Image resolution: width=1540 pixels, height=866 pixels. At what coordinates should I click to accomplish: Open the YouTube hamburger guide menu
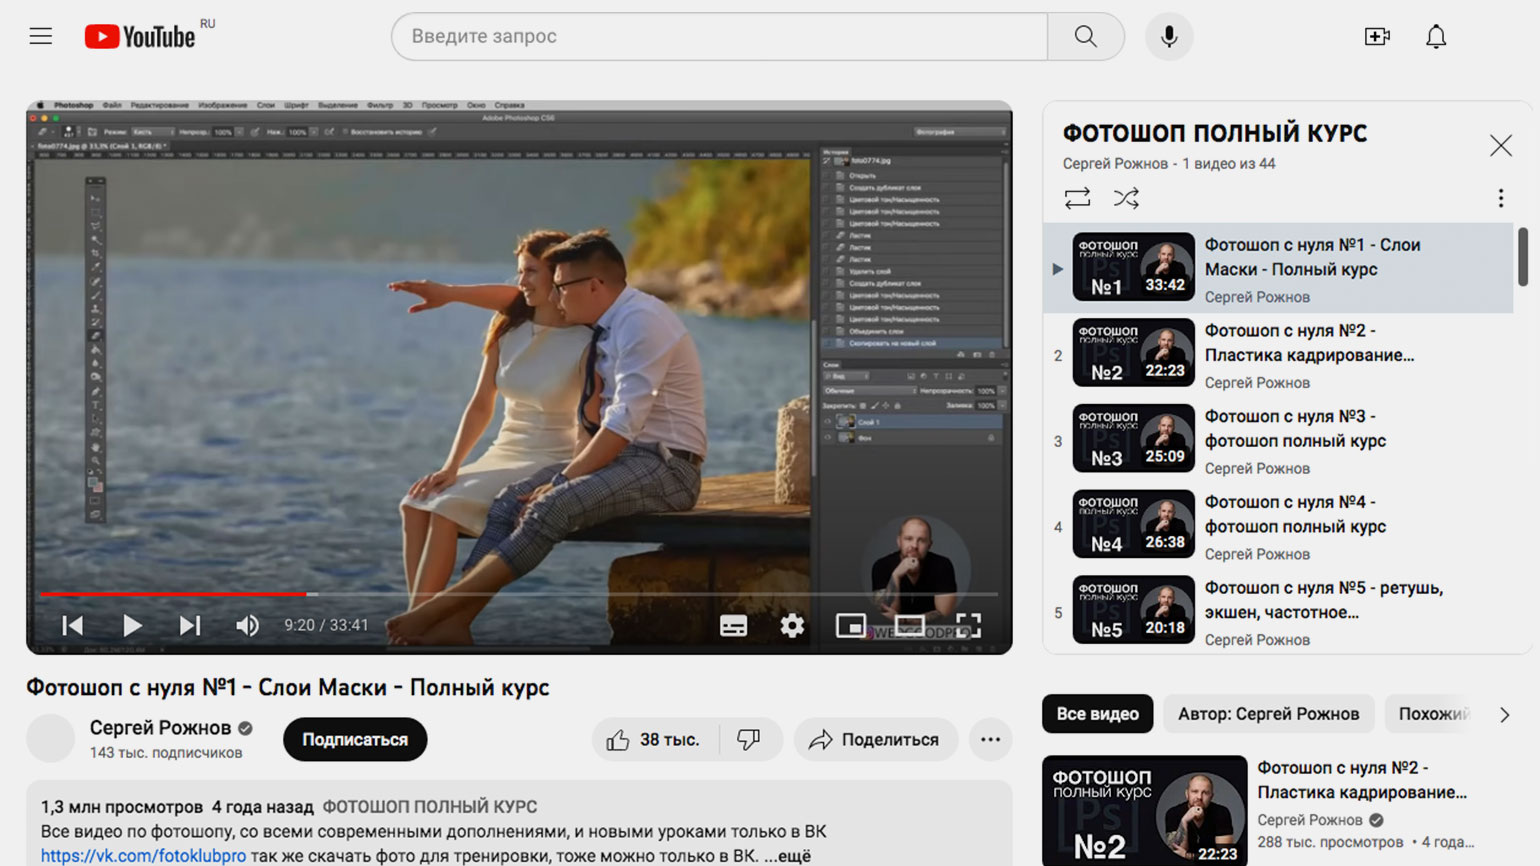click(x=40, y=37)
